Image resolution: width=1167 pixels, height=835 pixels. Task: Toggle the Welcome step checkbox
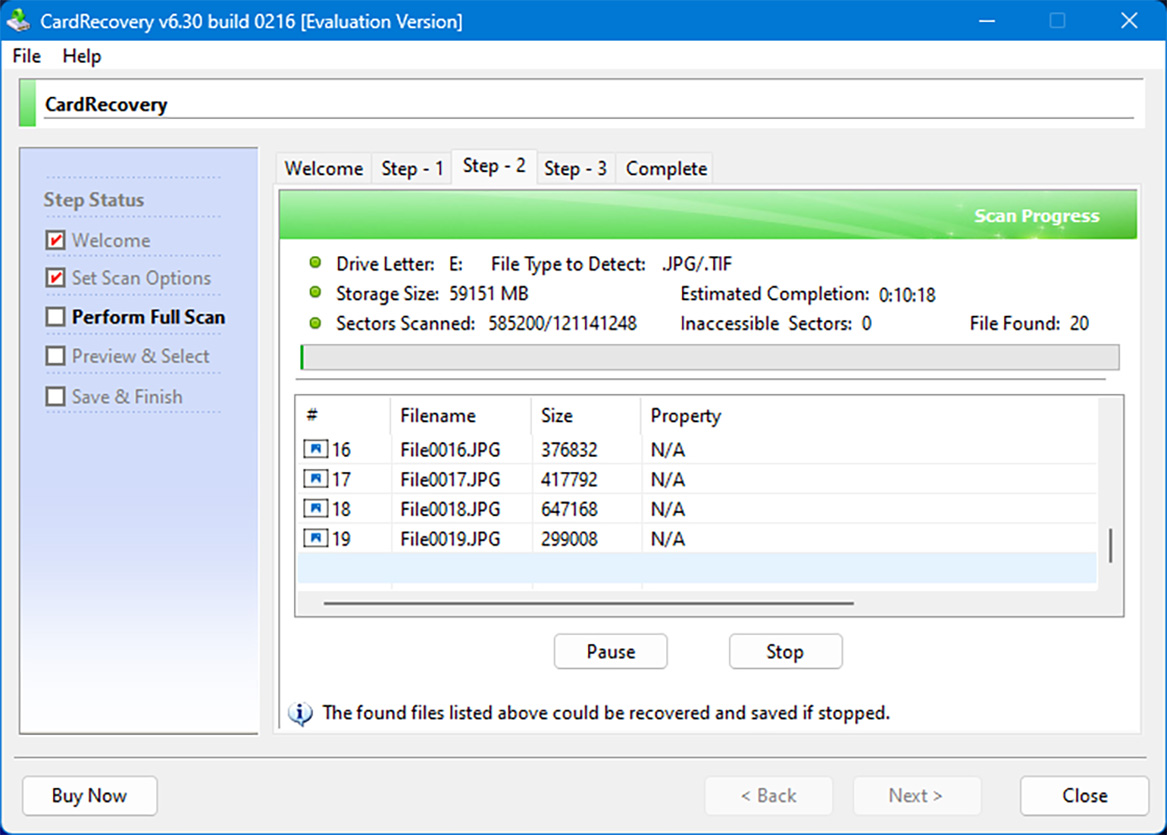click(x=56, y=241)
